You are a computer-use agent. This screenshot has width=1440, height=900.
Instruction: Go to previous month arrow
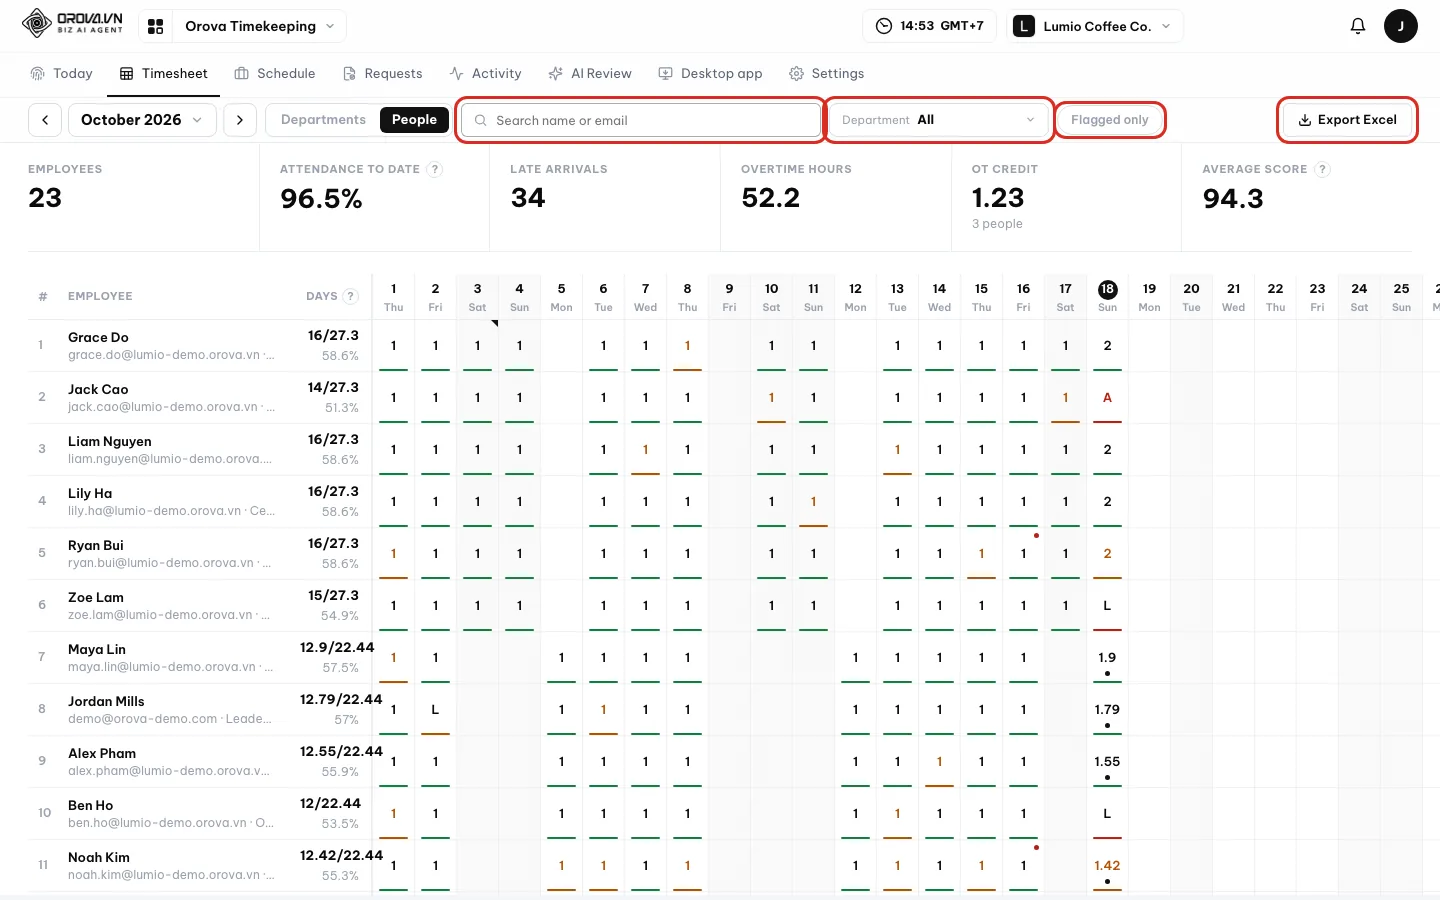point(45,120)
